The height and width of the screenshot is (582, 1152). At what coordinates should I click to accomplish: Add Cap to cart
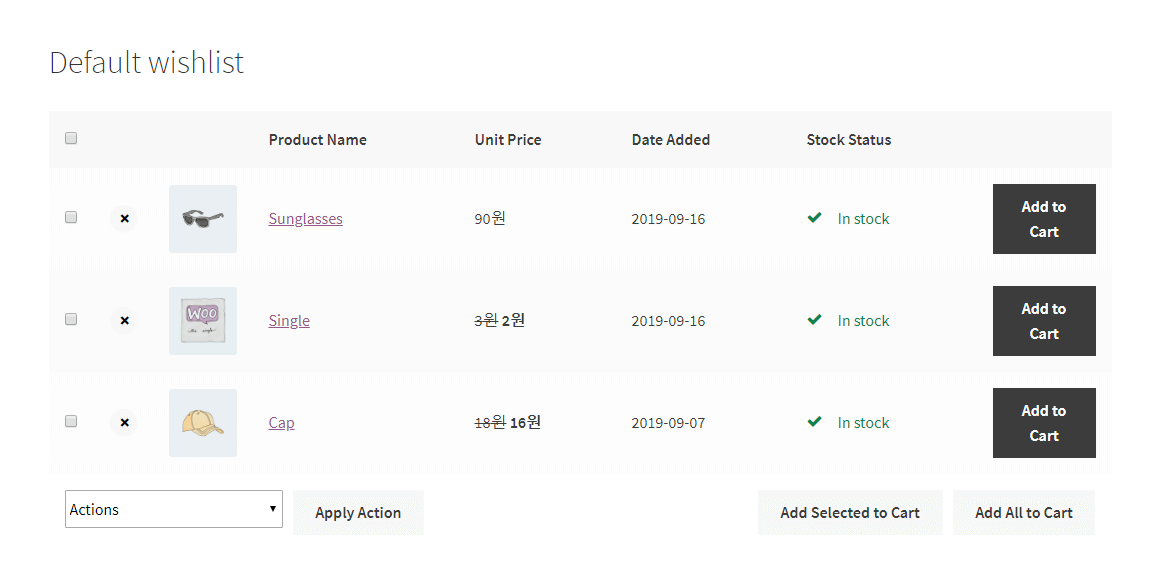[x=1044, y=423]
